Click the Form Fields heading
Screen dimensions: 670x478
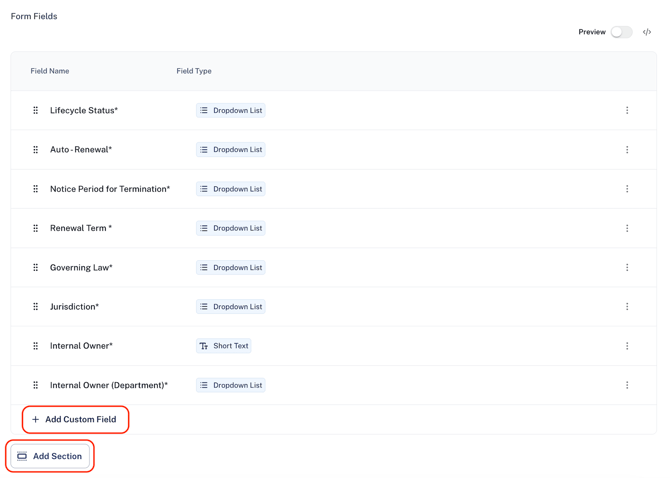pyautogui.click(x=34, y=16)
